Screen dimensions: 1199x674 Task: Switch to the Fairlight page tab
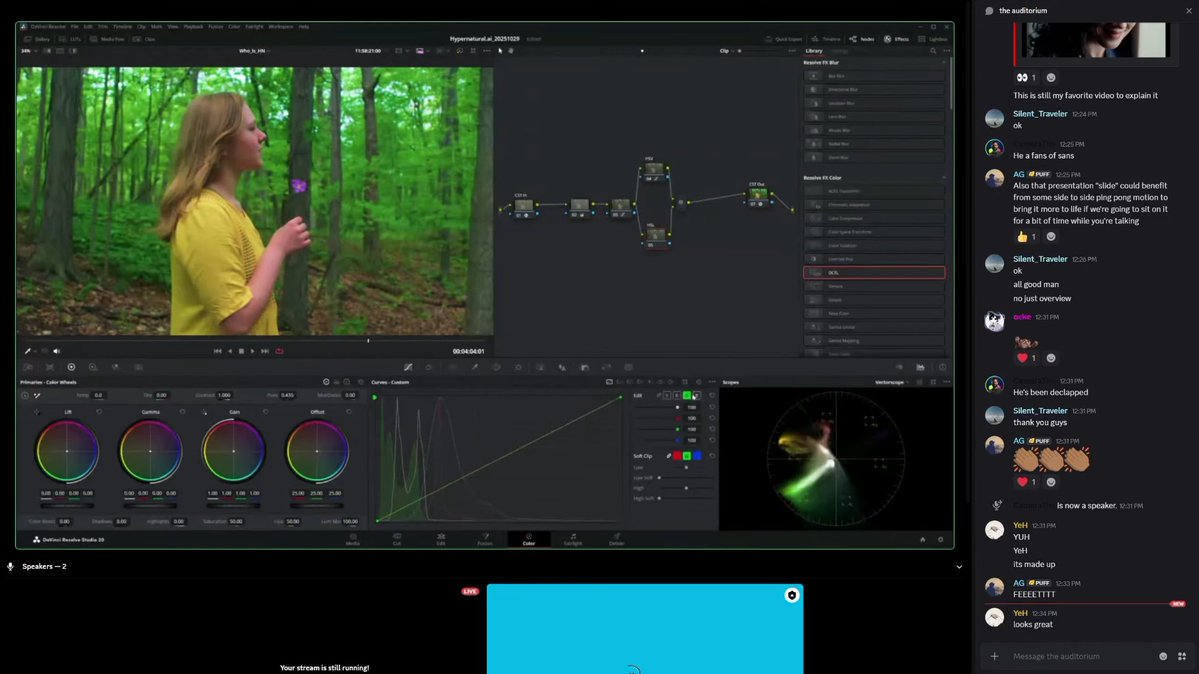pos(573,539)
